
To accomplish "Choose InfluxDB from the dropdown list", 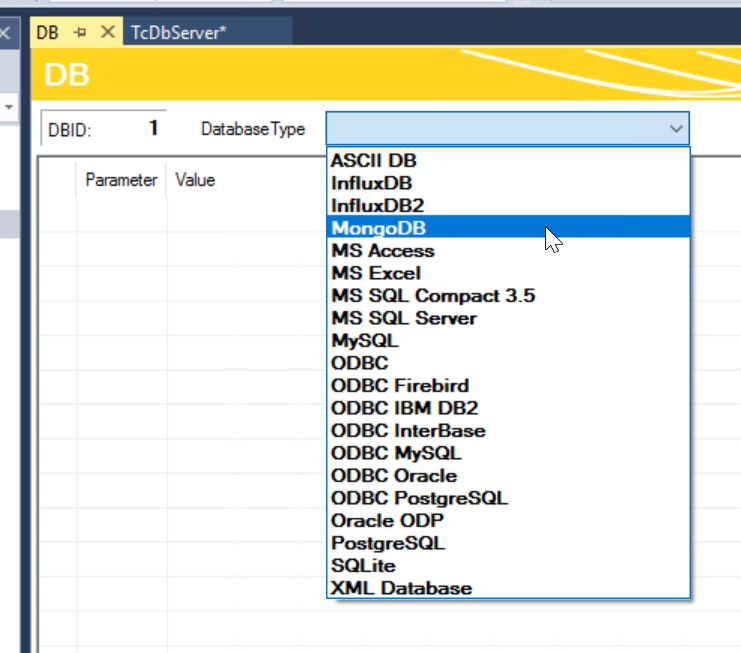I will point(508,183).
